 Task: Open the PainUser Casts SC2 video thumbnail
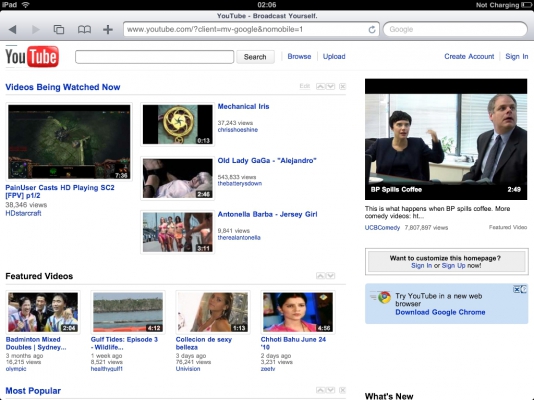pos(69,142)
